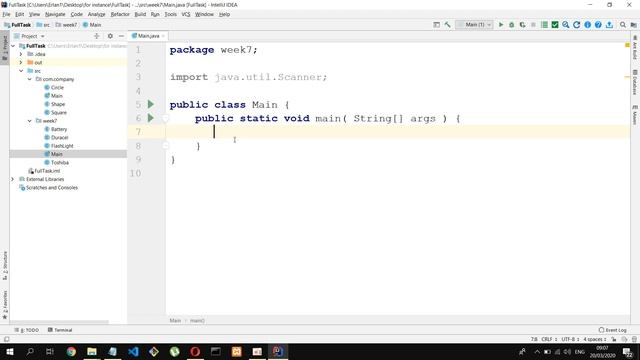The height and width of the screenshot is (360, 640).
Task: Click the blue info icon in the toolbar
Action: [587, 25]
